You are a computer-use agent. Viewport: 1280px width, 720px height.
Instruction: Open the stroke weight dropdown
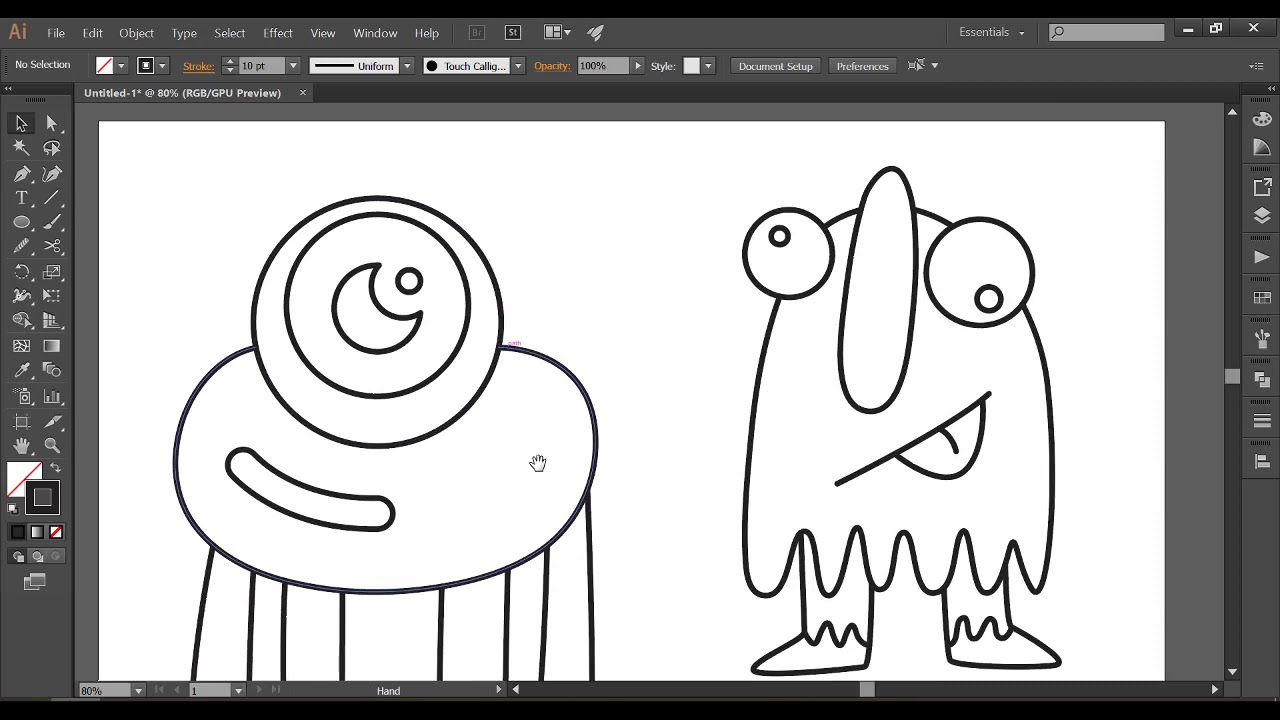tap(293, 66)
